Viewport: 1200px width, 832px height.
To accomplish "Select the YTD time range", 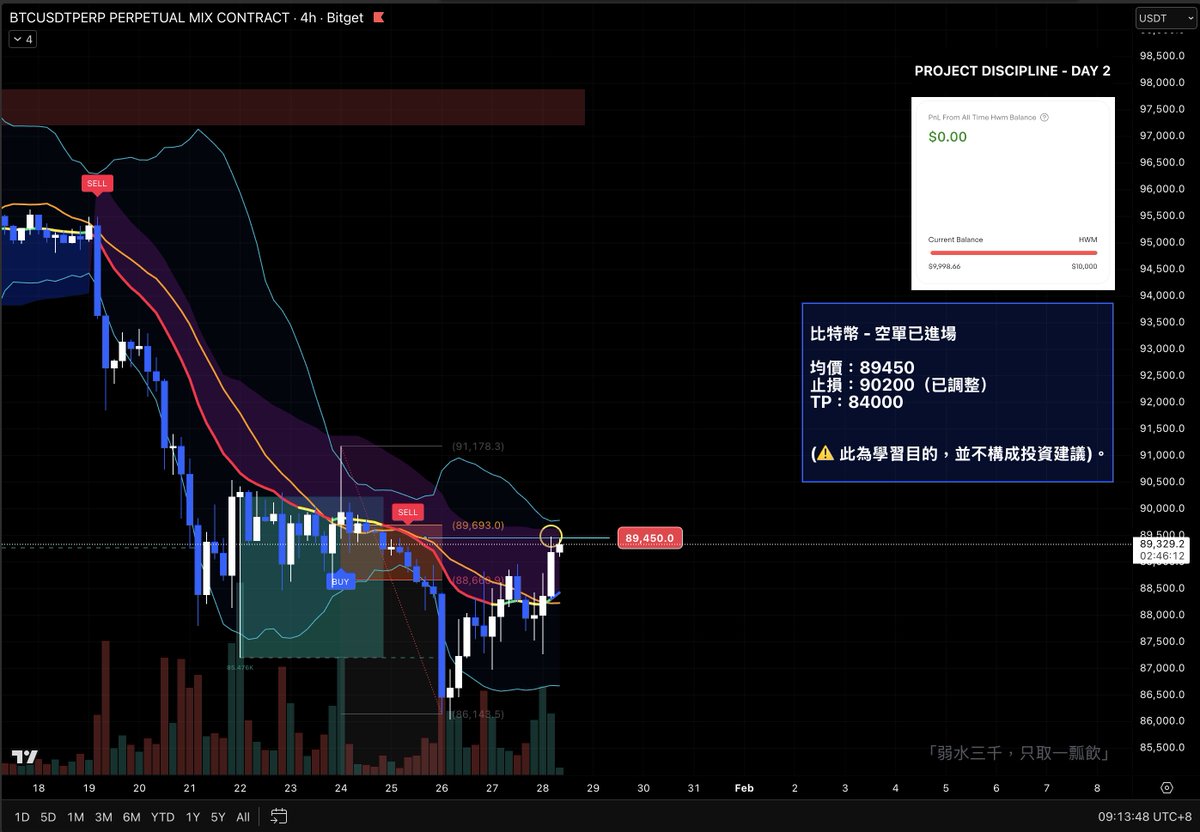I will (162, 817).
